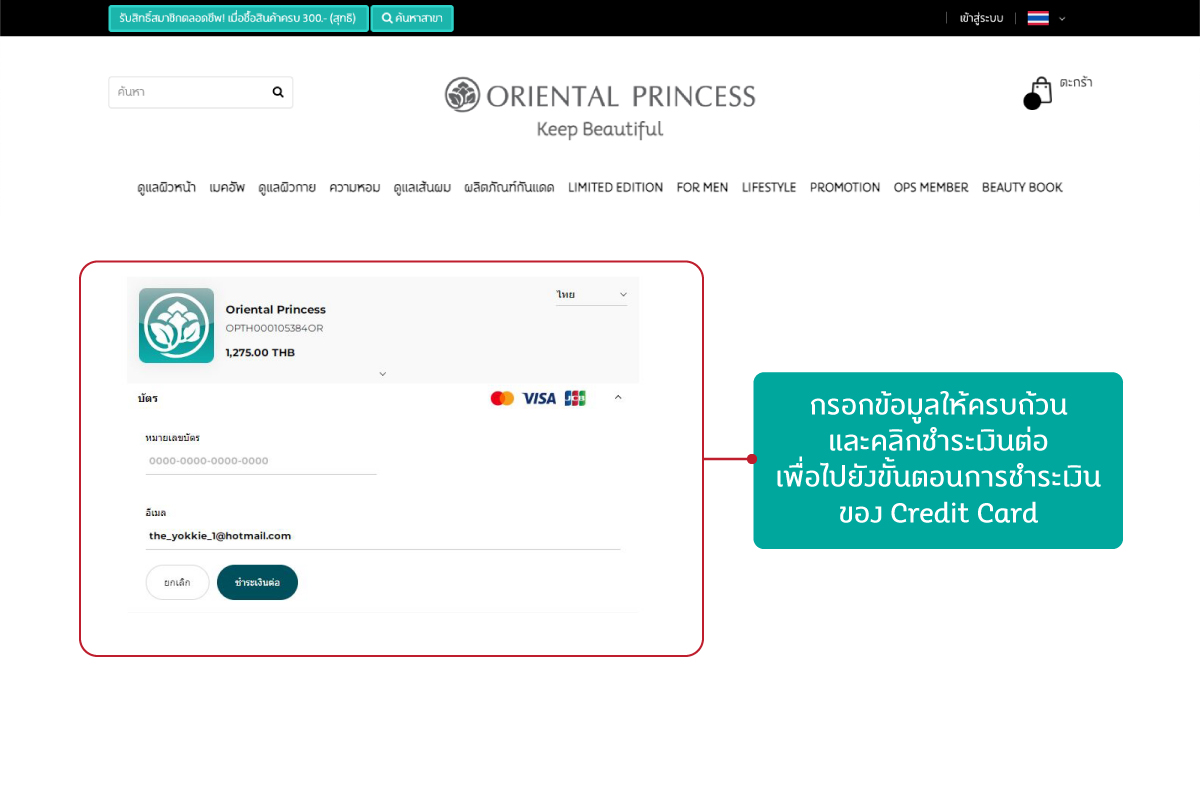Go to LIMITED EDITION menu

[616, 187]
